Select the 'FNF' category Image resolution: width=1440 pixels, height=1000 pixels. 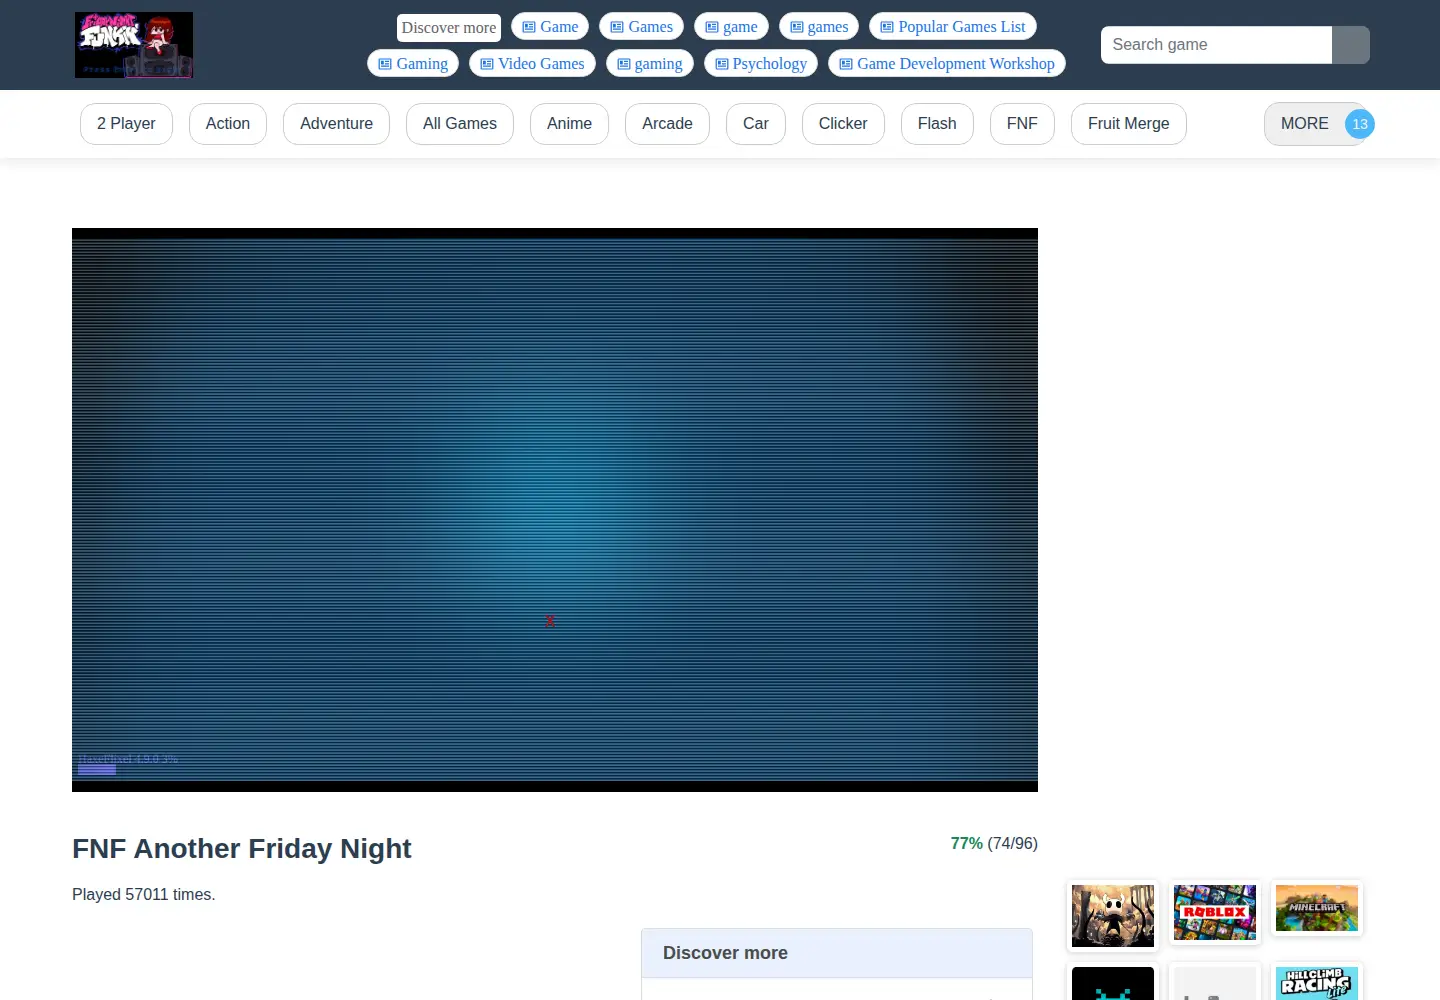tap(1022, 124)
